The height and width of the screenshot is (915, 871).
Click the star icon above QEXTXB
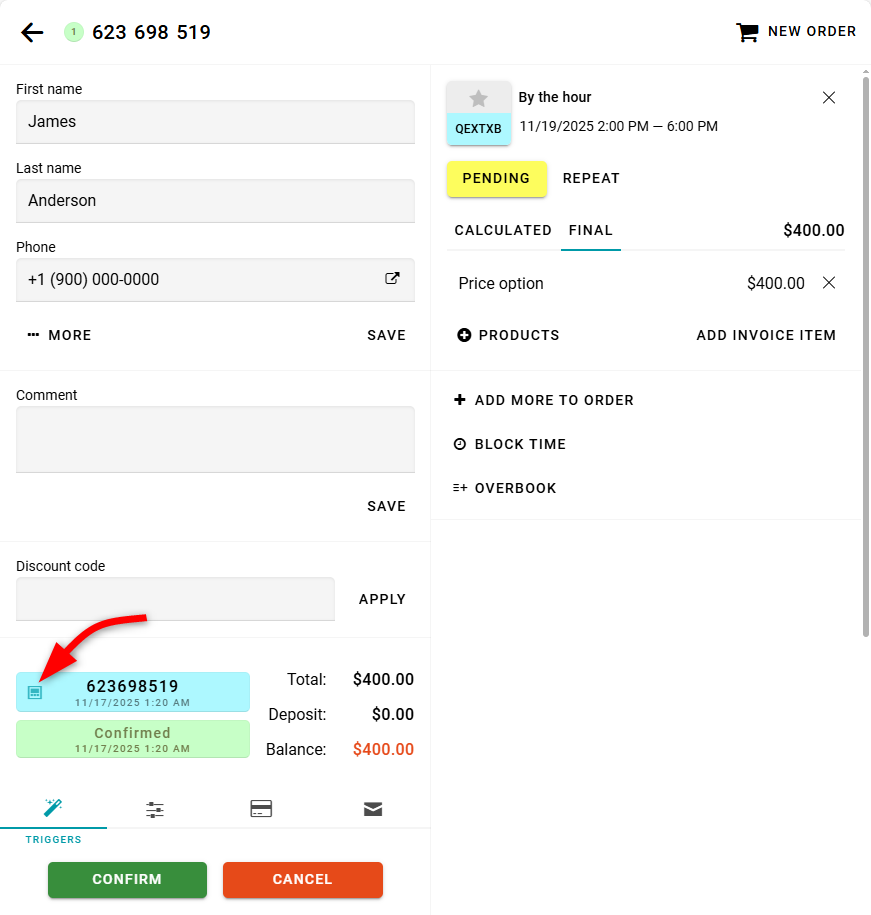[x=478, y=98]
